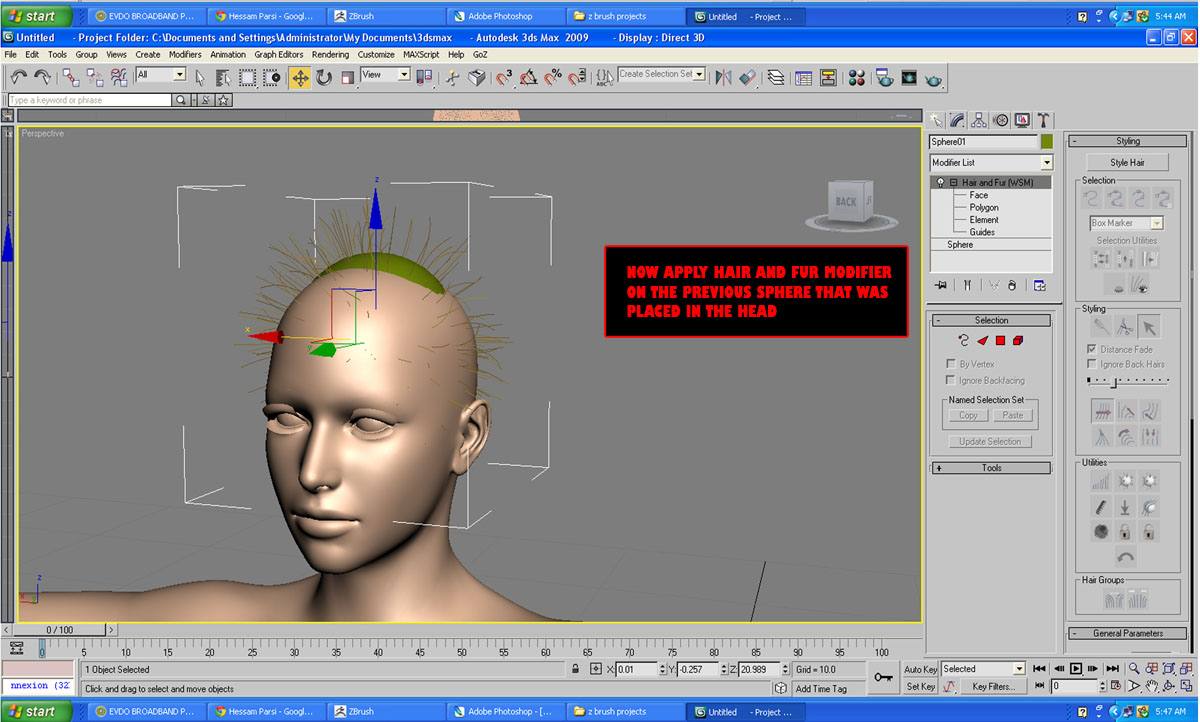Open the Material Editor
Image resolution: width=1200 pixels, height=722 pixels.
point(857,77)
